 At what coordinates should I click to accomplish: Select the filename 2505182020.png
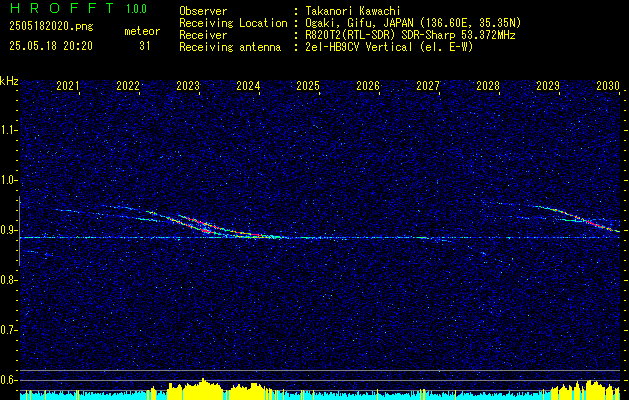51,26
